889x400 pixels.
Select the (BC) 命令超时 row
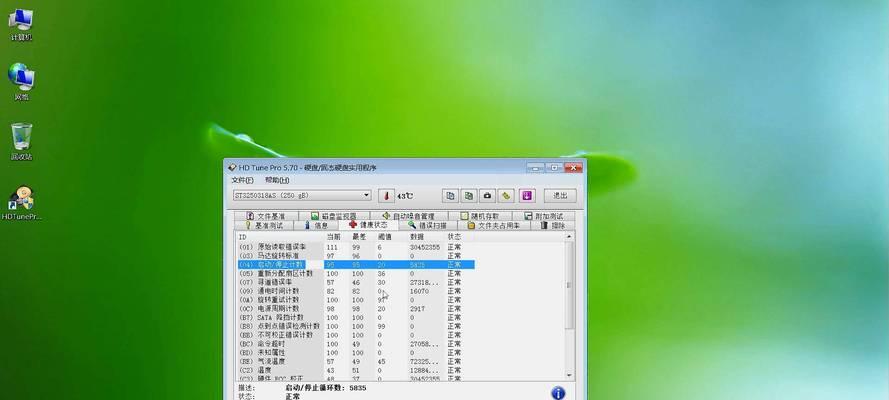pyautogui.click(x=355, y=344)
